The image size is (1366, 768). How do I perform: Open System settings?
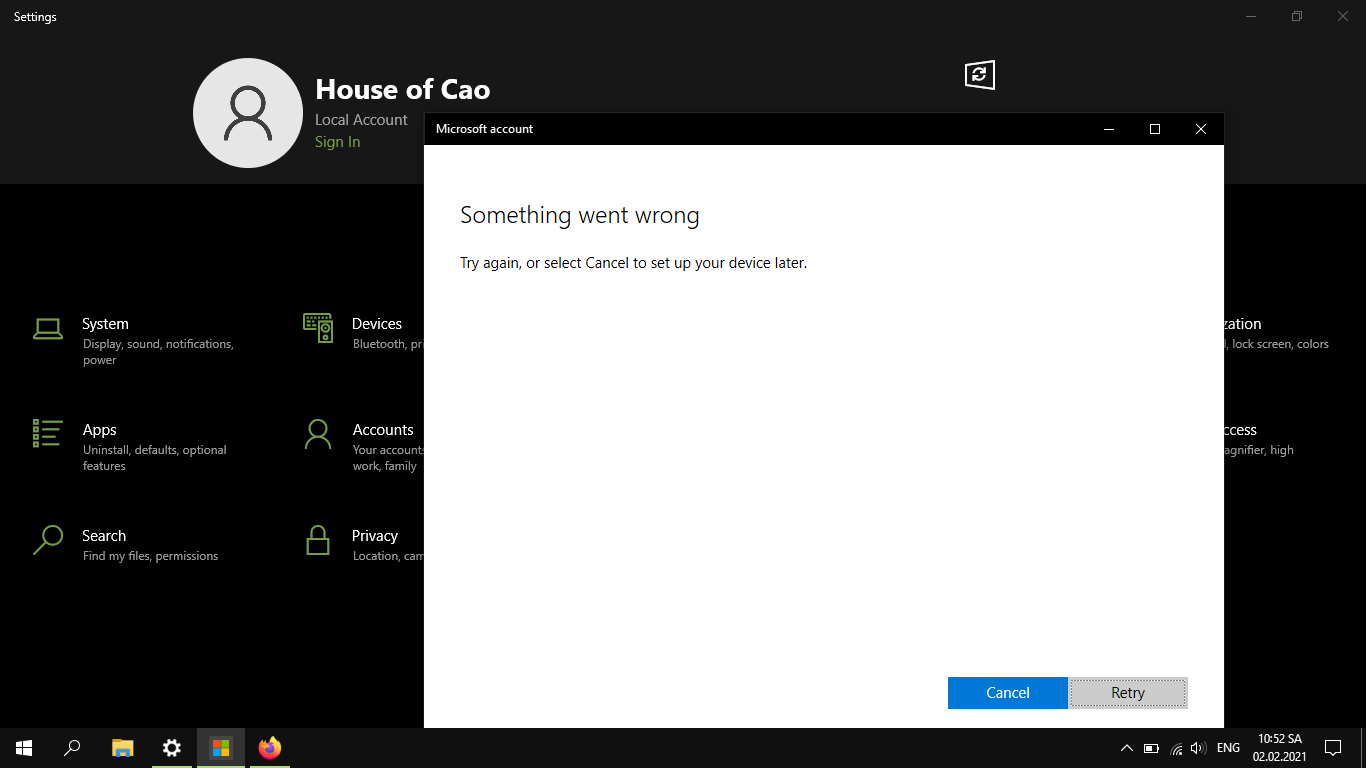click(104, 323)
